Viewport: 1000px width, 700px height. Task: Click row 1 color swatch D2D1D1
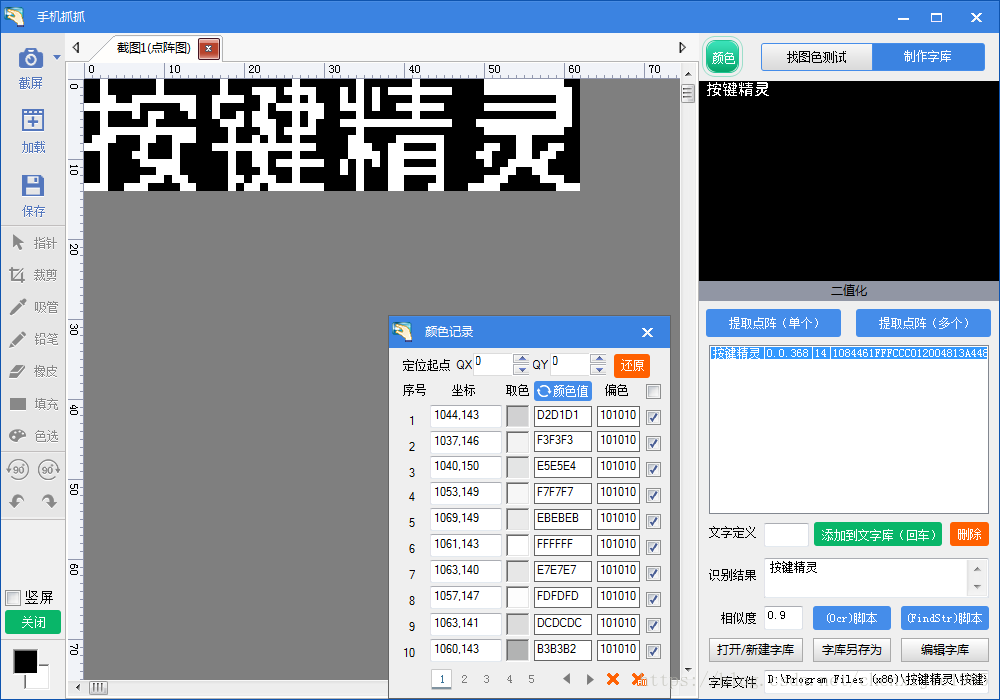(517, 416)
